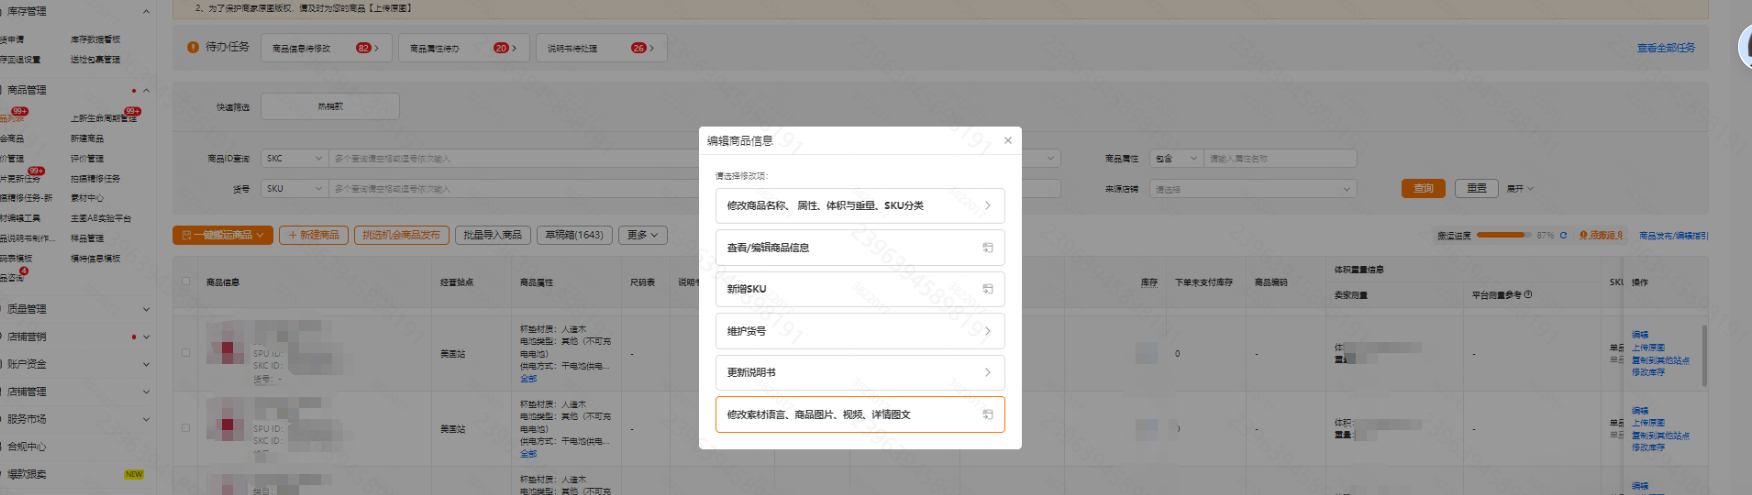Click open-in-new-page icon on 修改素材语言 row
1752x495 pixels.
(x=987, y=415)
